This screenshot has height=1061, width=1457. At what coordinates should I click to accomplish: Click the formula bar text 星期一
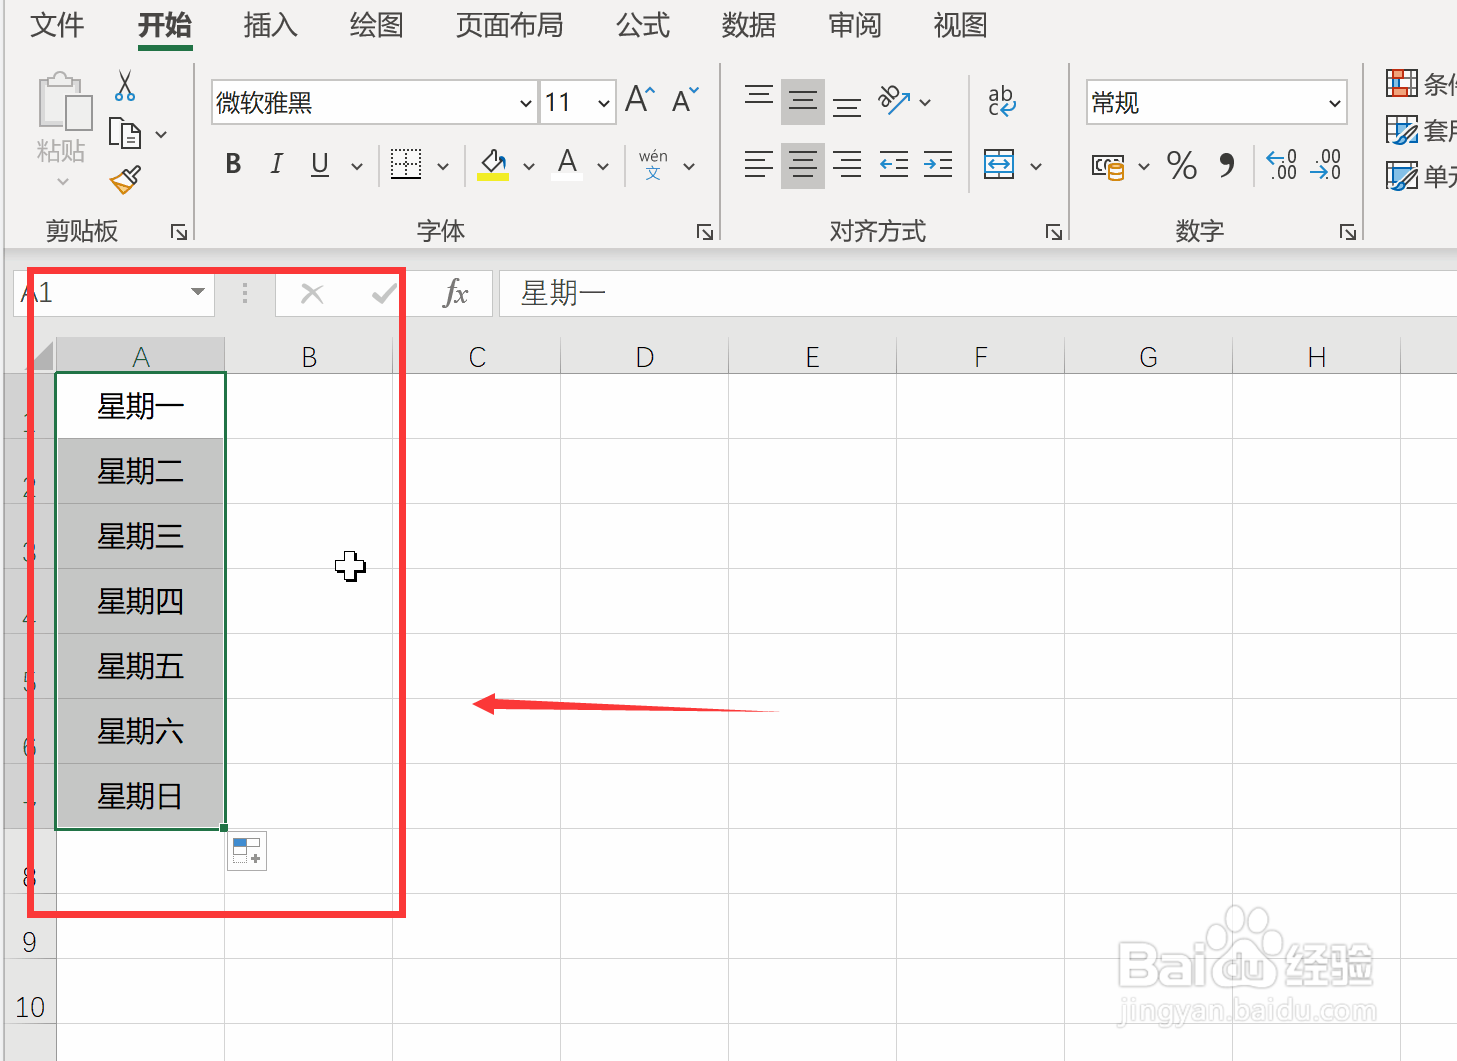pos(563,293)
